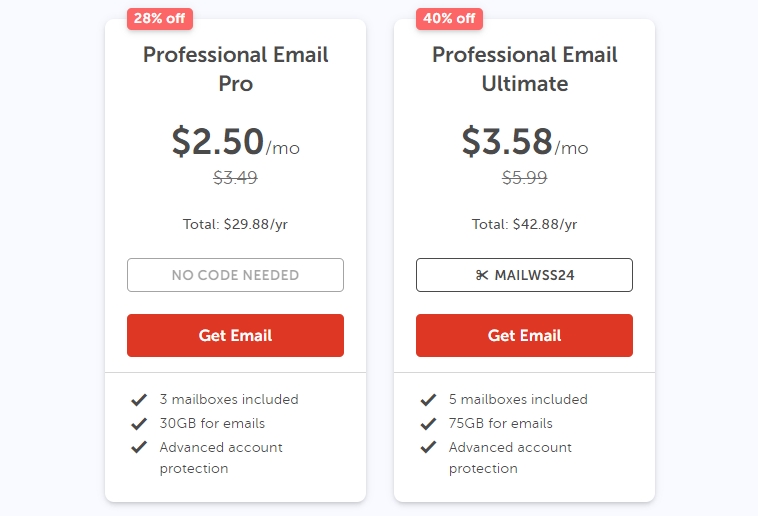Click checkmark next to 75GB for emails
This screenshot has height=516, width=758.
pyautogui.click(x=428, y=423)
